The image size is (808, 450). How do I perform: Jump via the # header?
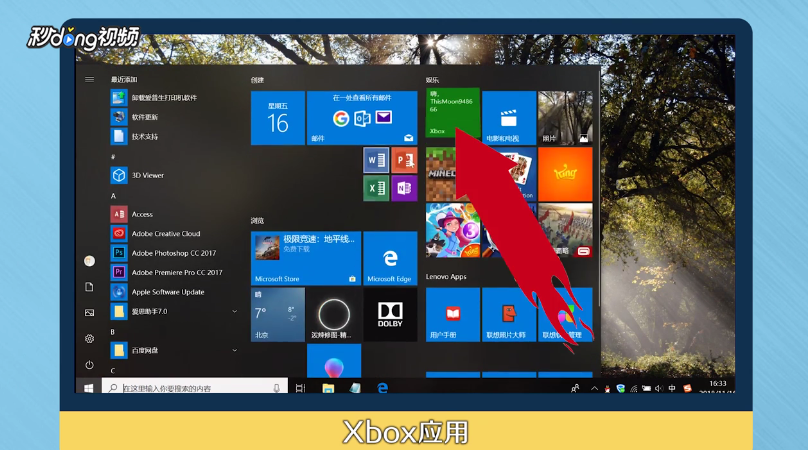[x=113, y=157]
